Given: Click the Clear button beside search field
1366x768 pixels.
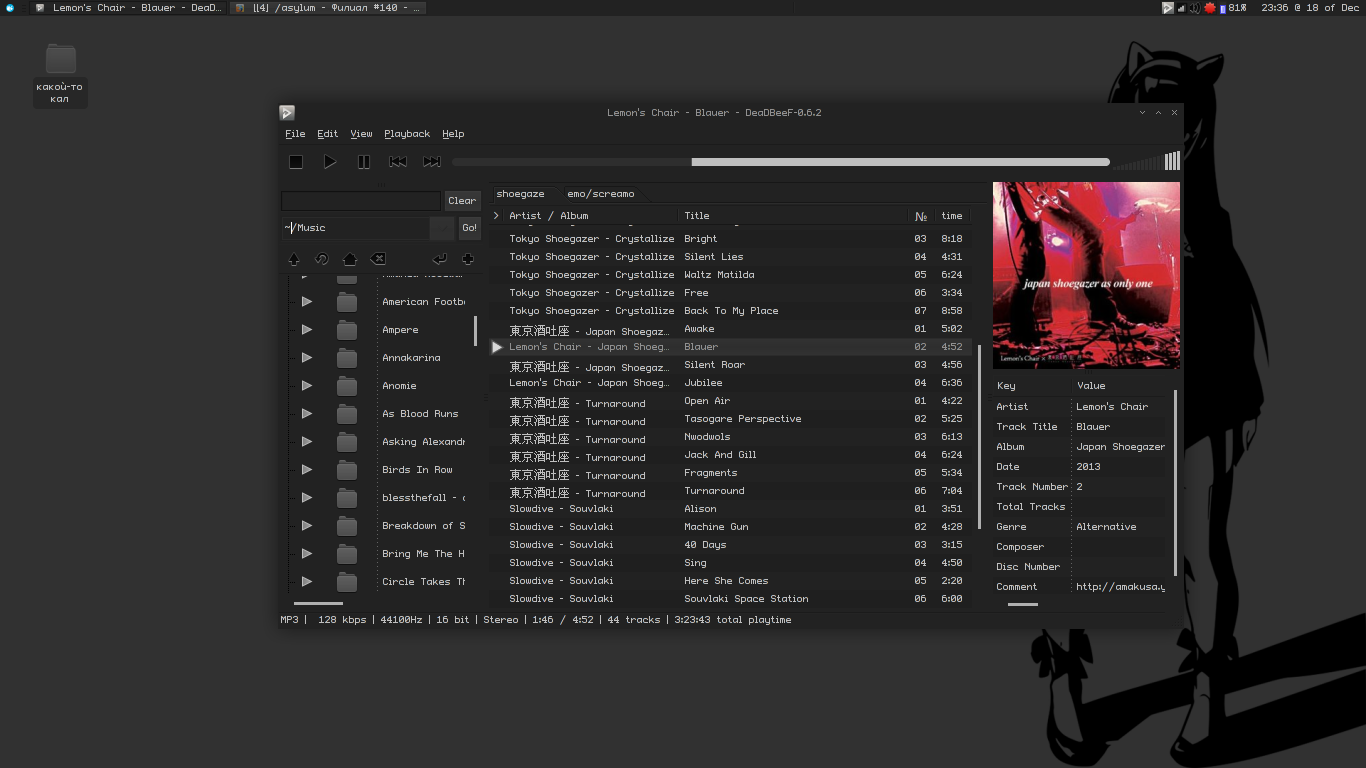Looking at the screenshot, I should point(462,201).
